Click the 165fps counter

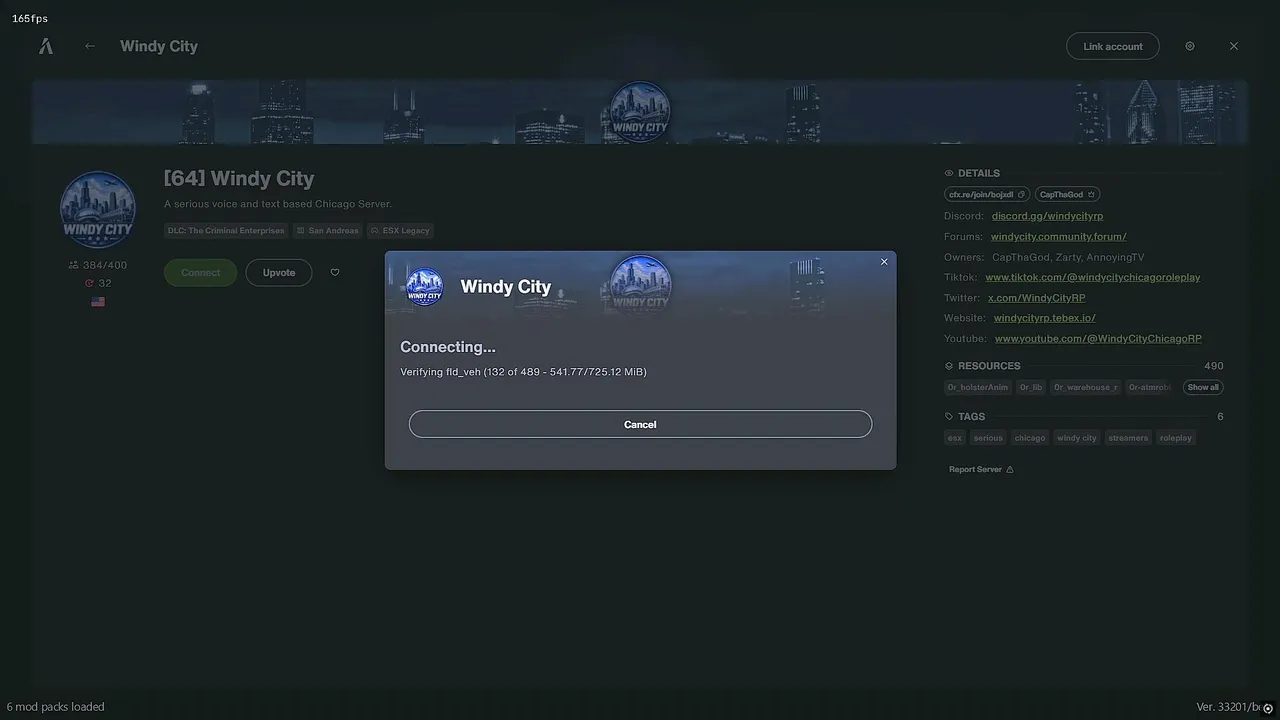point(30,19)
